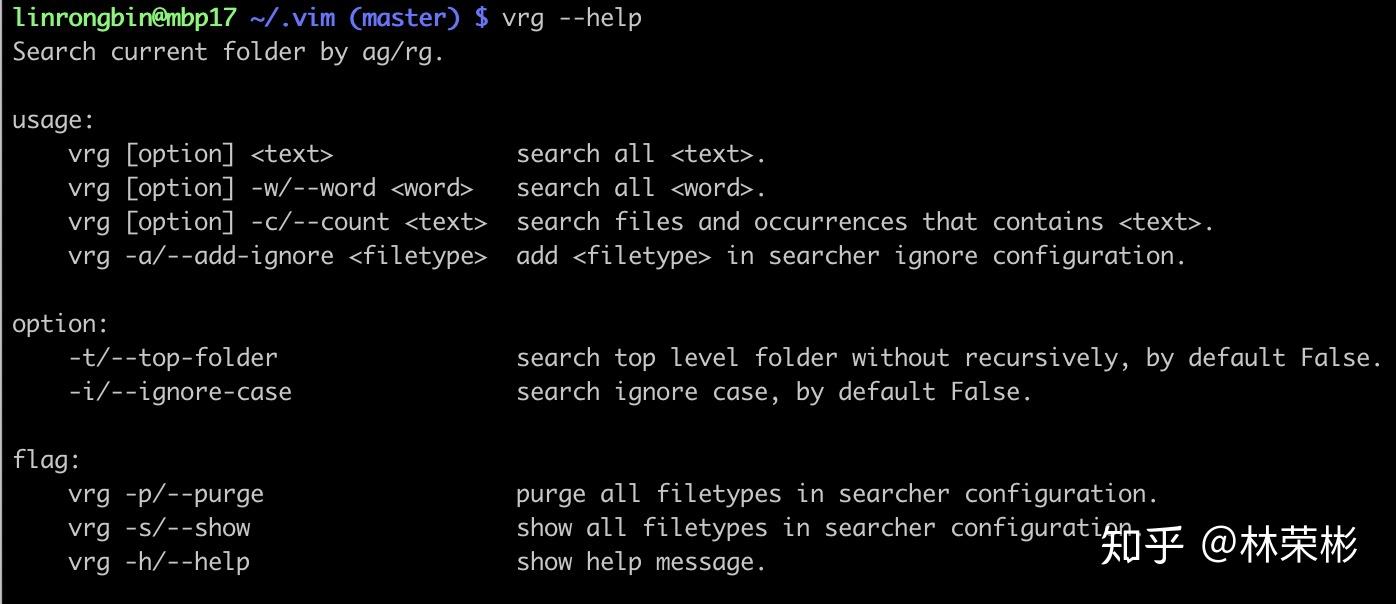The image size is (1396, 604).
Task: Click the 'flag:' section heading
Action: click(46, 460)
